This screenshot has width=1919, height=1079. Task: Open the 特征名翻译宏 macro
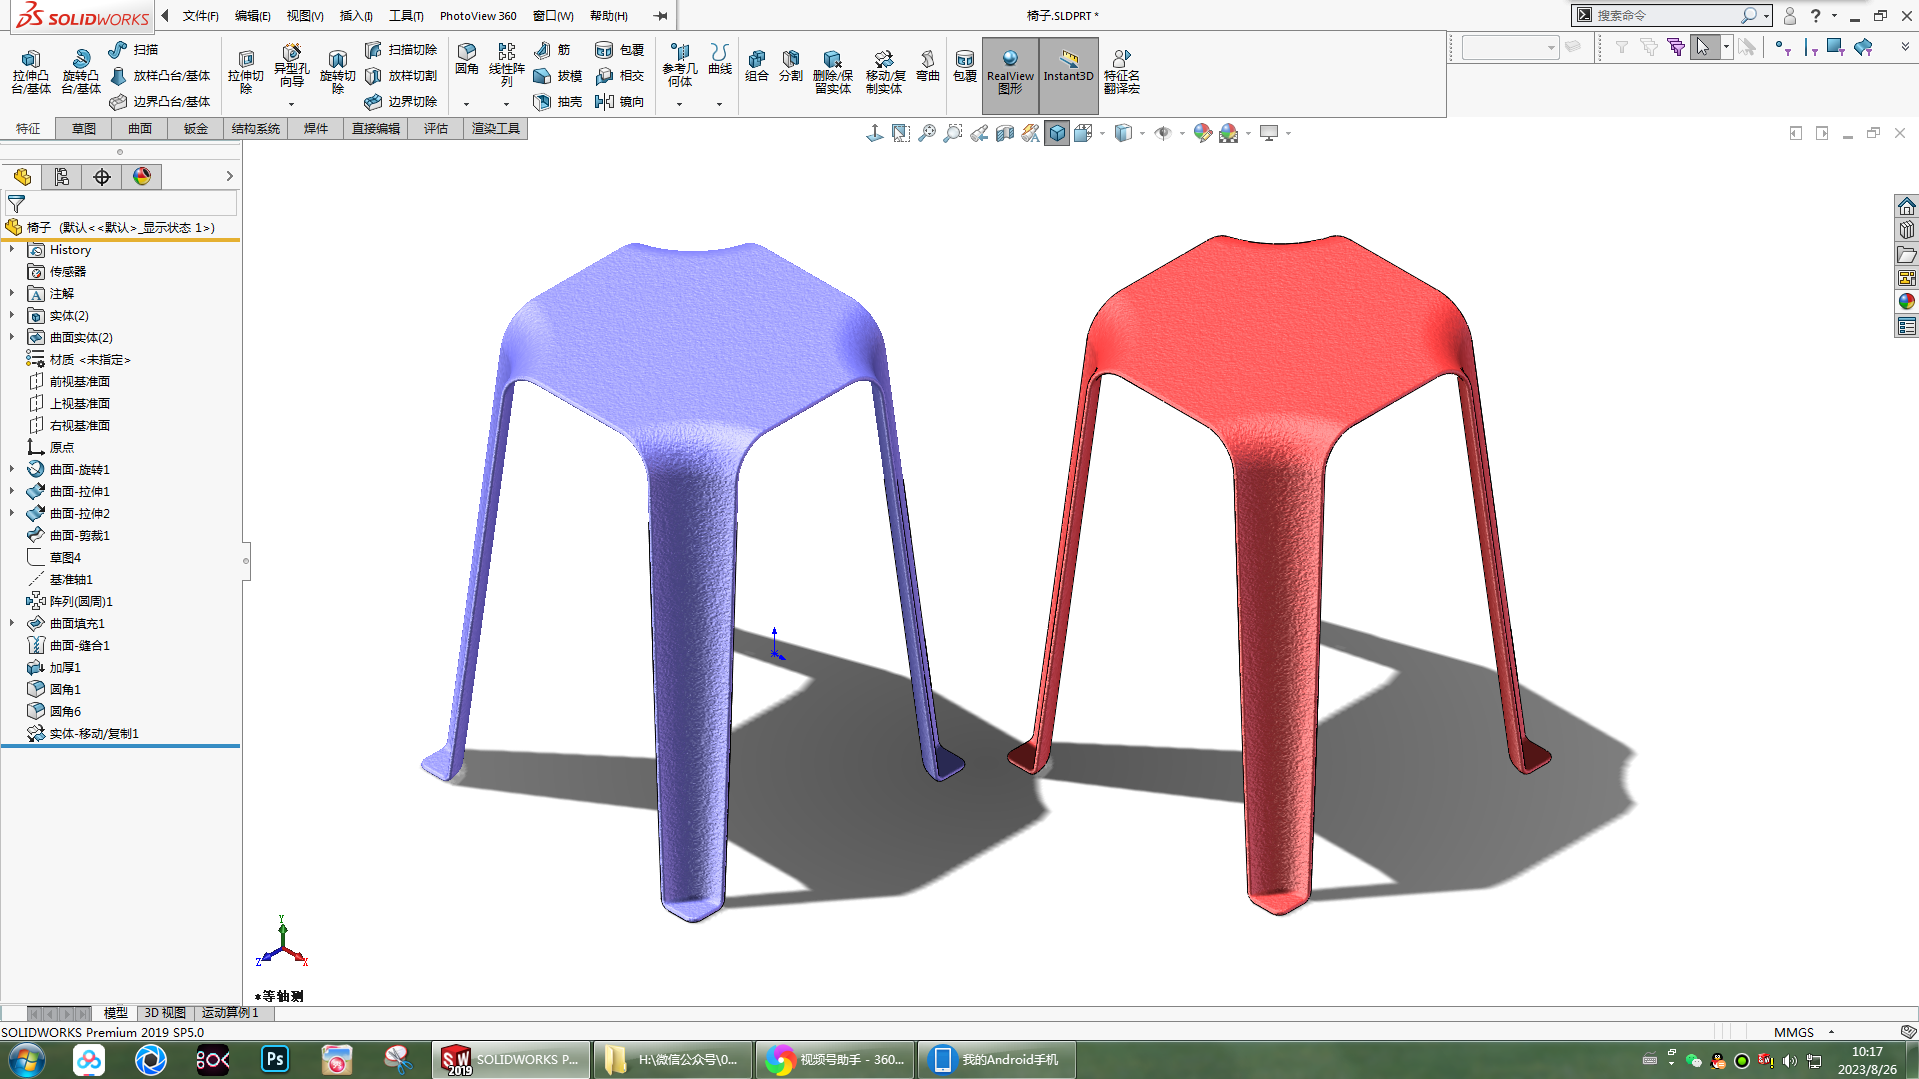[x=1121, y=72]
